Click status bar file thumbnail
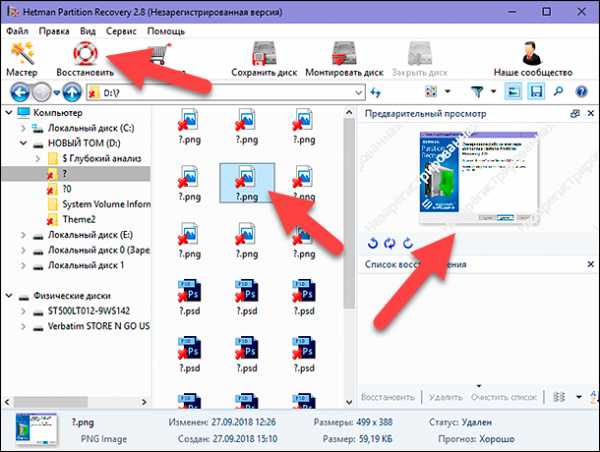The height and width of the screenshot is (452, 600). (x=36, y=429)
